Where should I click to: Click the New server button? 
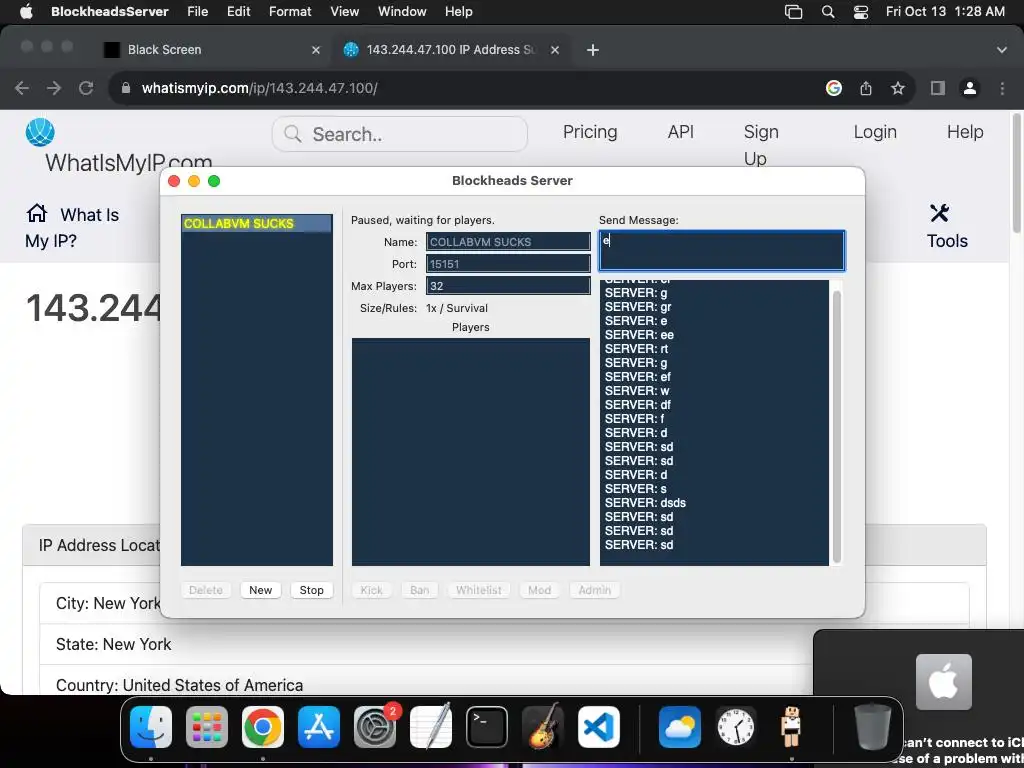coord(261,590)
